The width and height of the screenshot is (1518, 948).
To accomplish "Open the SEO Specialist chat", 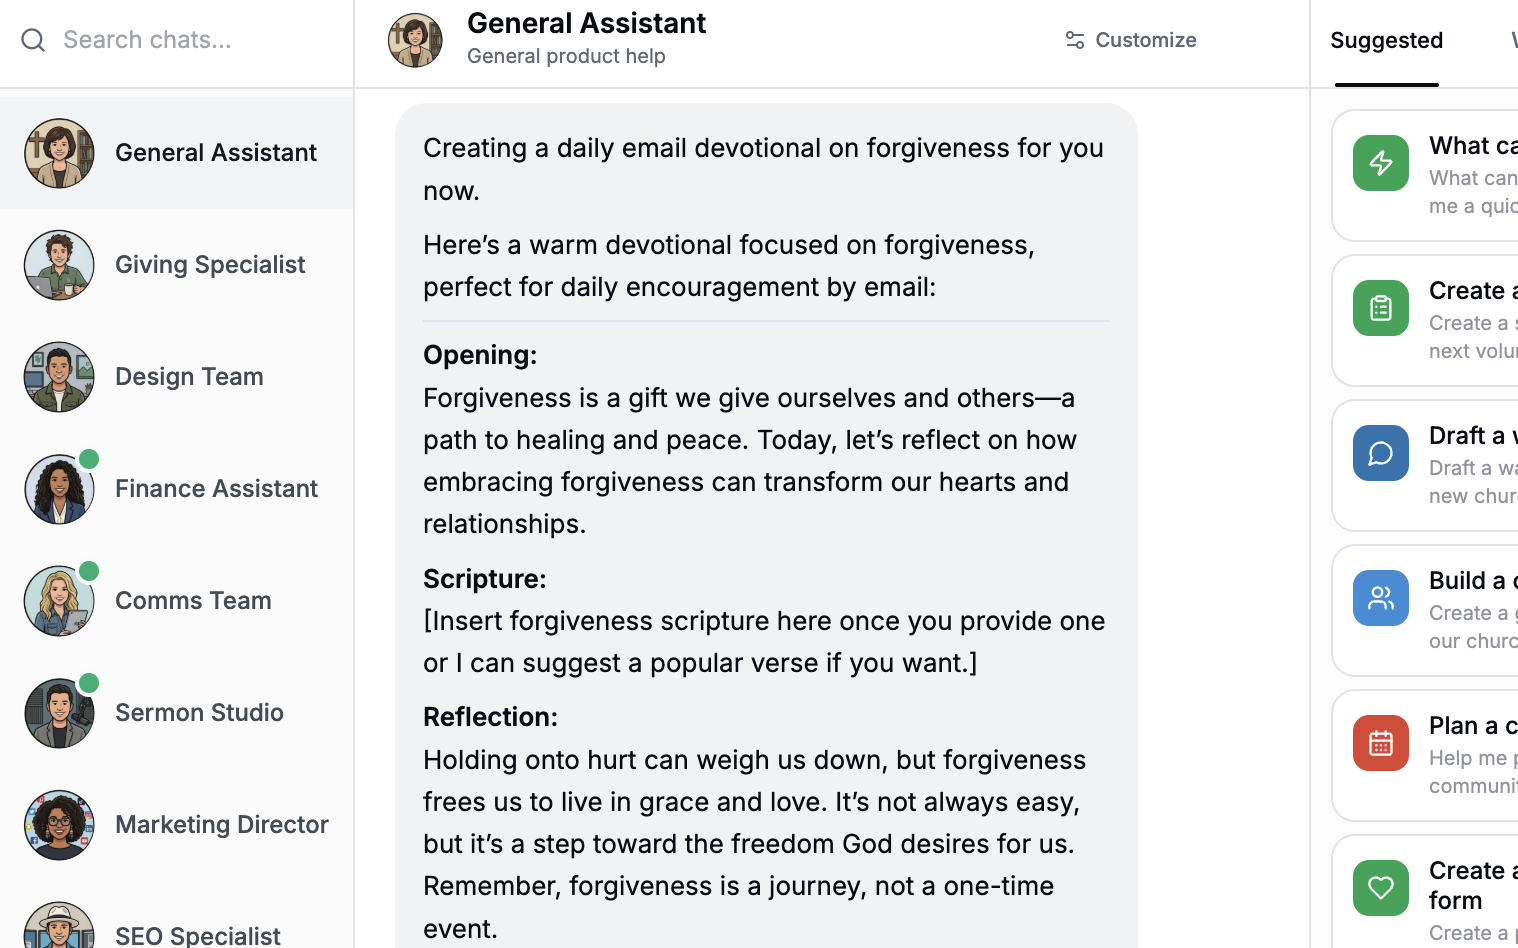I will (x=197, y=934).
